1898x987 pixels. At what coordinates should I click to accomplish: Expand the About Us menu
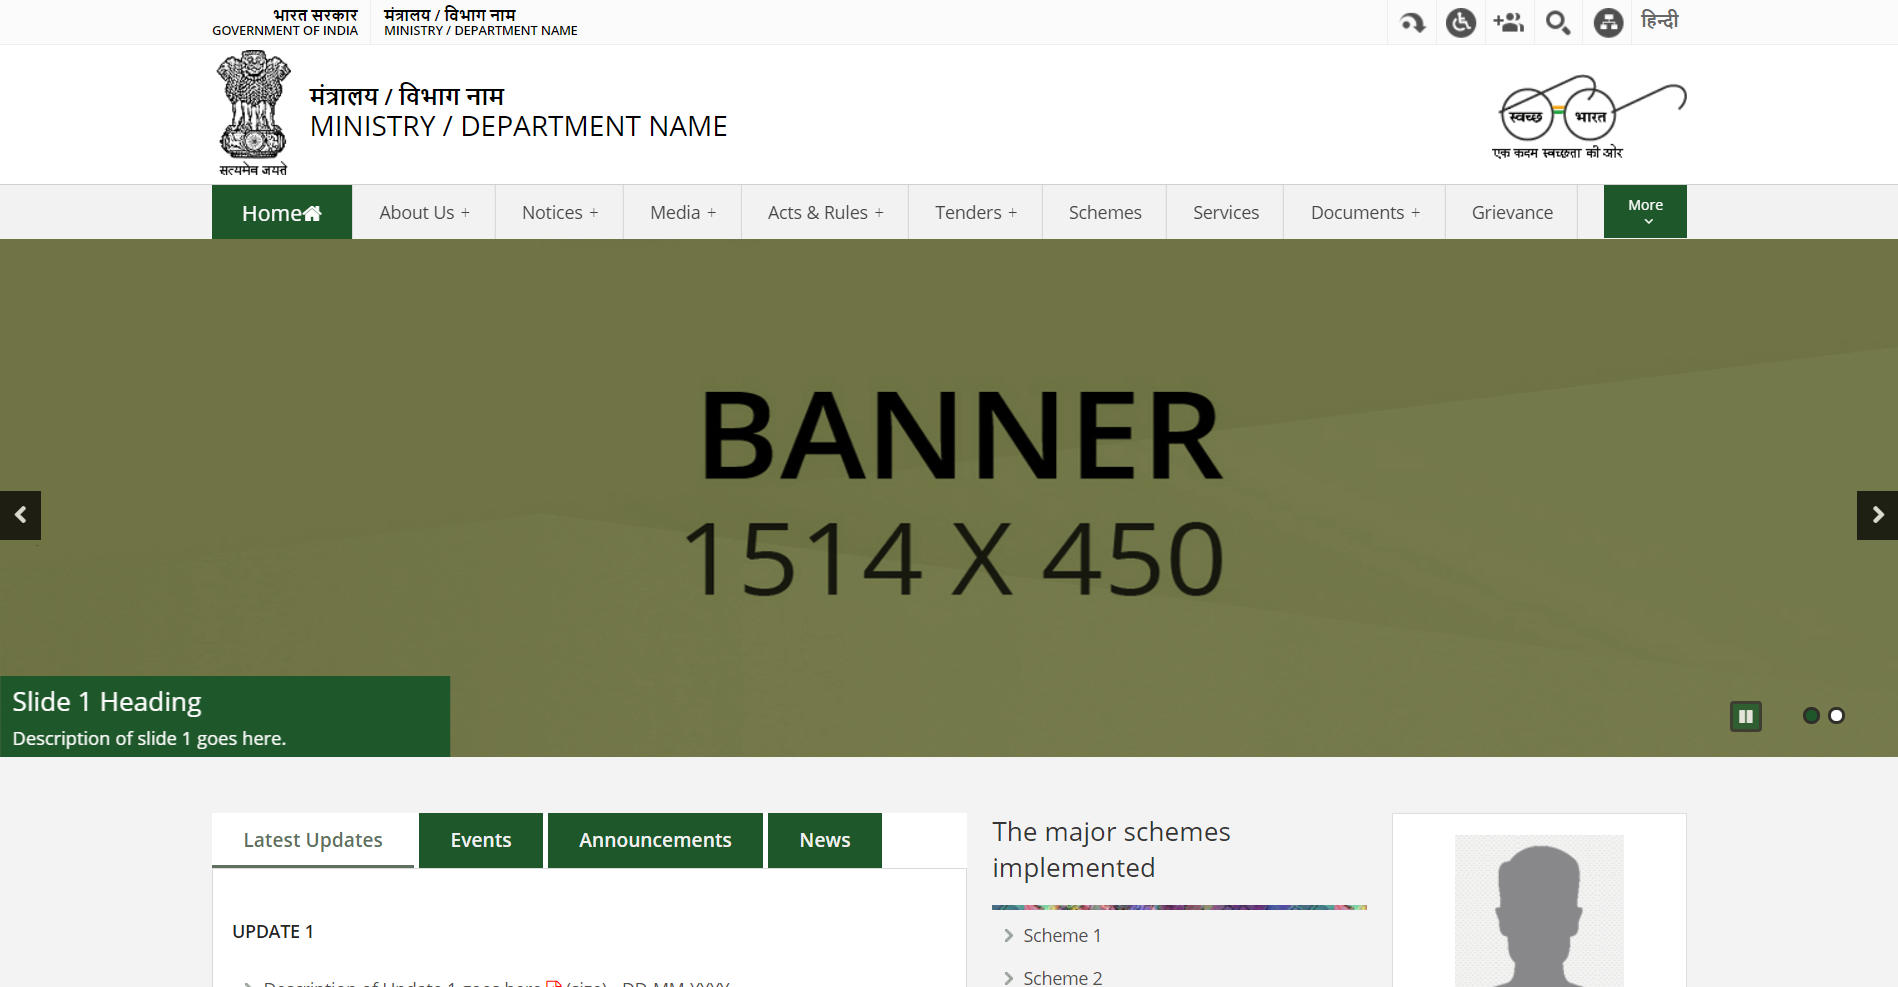tap(424, 212)
